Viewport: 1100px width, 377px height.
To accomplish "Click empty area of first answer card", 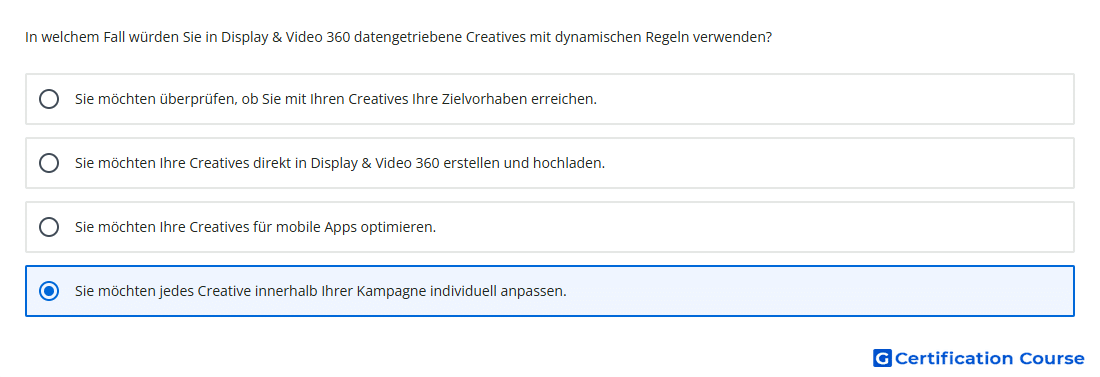I will pos(835,99).
